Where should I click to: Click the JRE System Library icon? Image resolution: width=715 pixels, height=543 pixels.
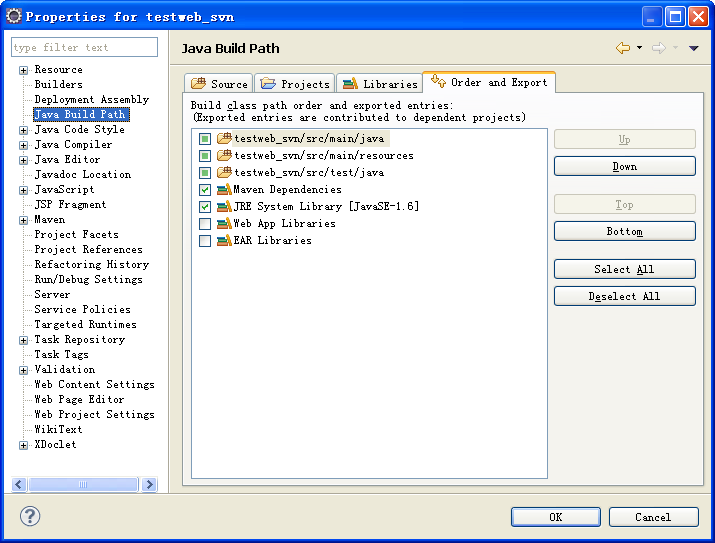224,207
